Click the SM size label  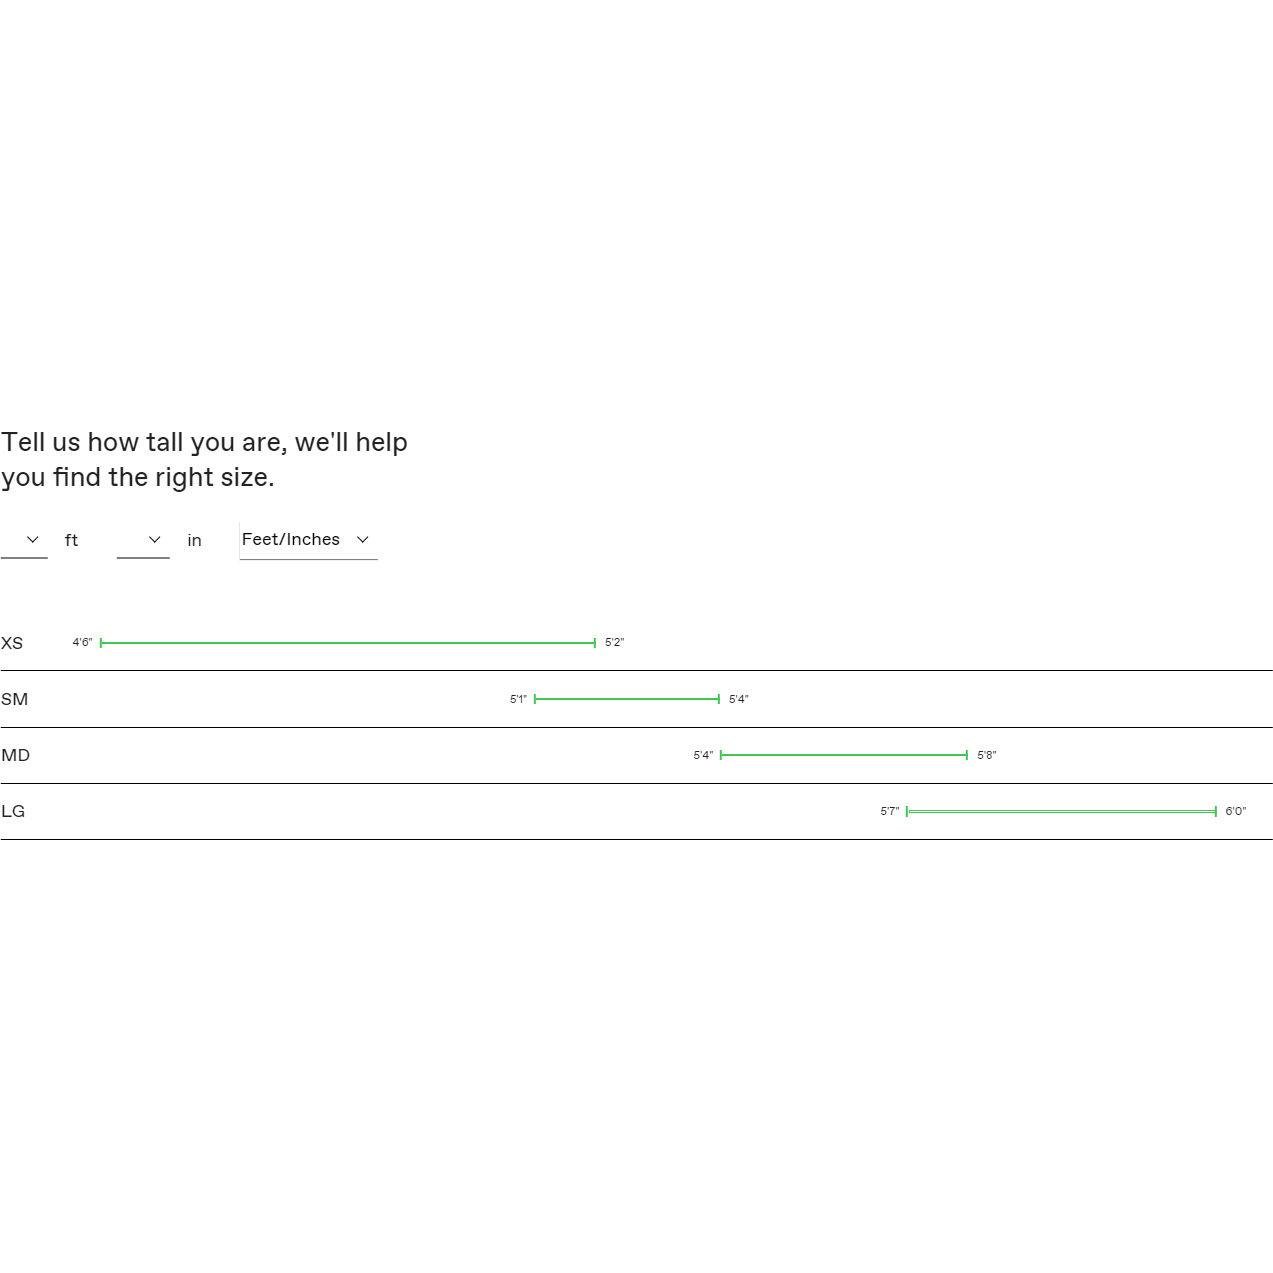[x=15, y=699]
